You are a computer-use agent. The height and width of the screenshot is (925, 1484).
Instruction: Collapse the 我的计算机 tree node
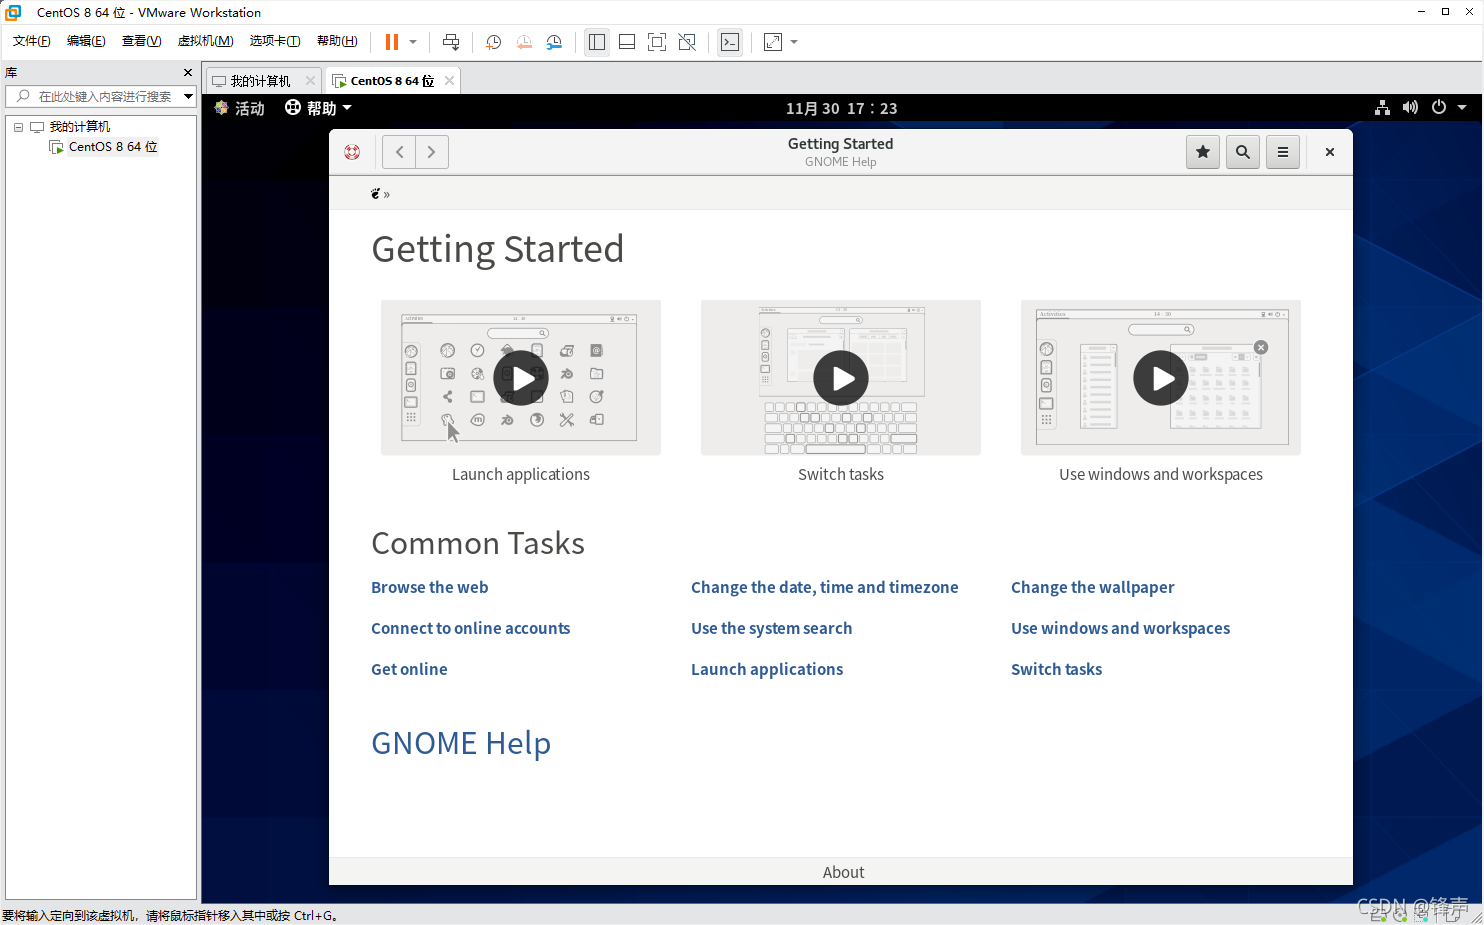tap(18, 127)
